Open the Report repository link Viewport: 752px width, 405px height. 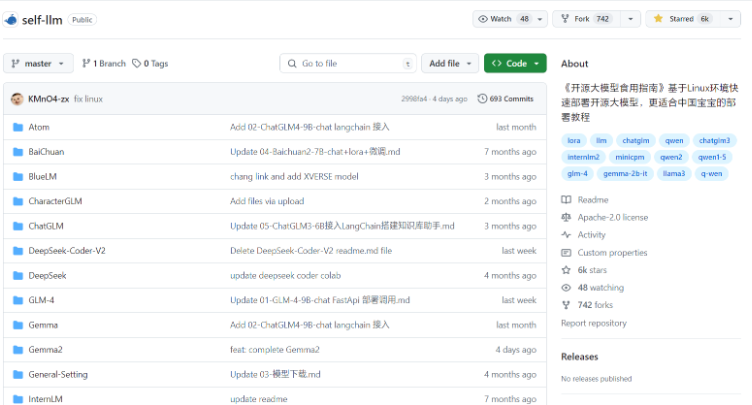(594, 323)
